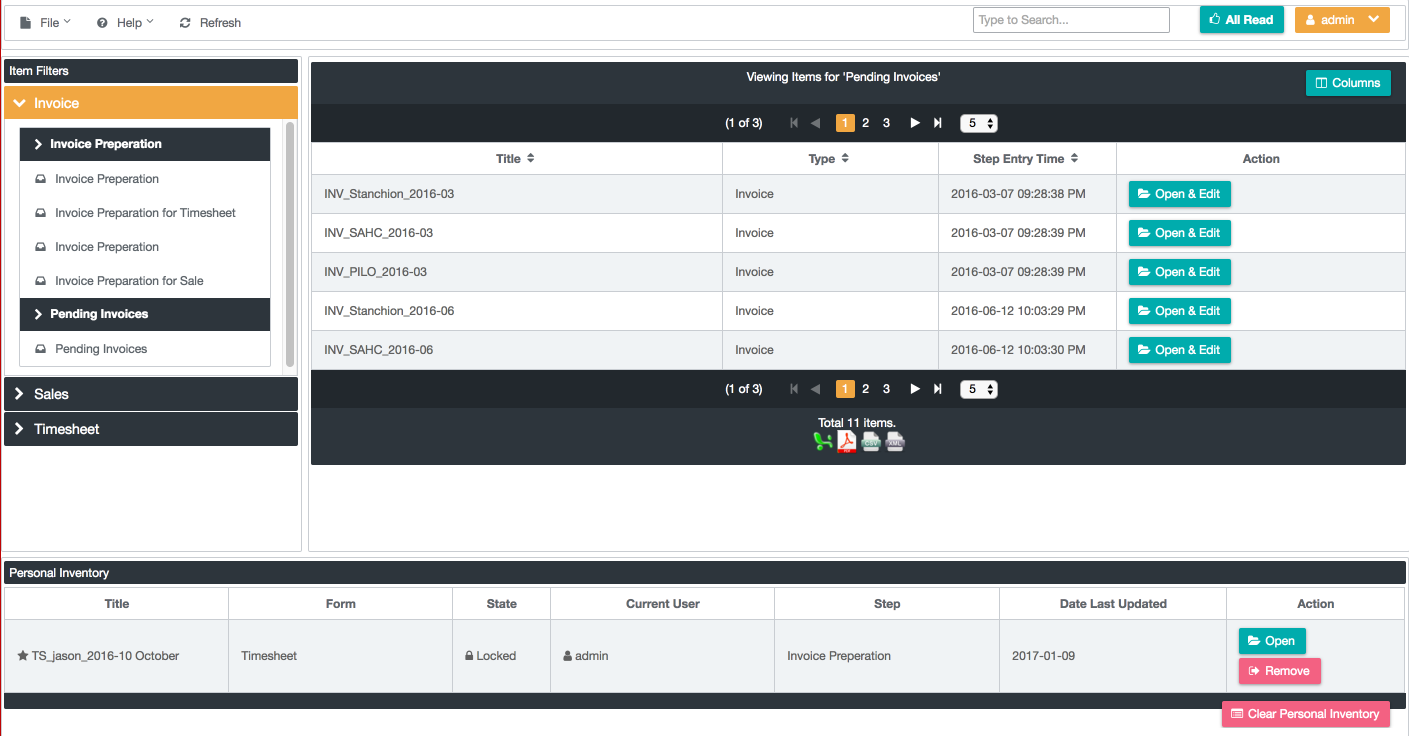The width and height of the screenshot is (1409, 736).
Task: Click INV_PILO_2016-03 title cell
Action: click(x=517, y=272)
